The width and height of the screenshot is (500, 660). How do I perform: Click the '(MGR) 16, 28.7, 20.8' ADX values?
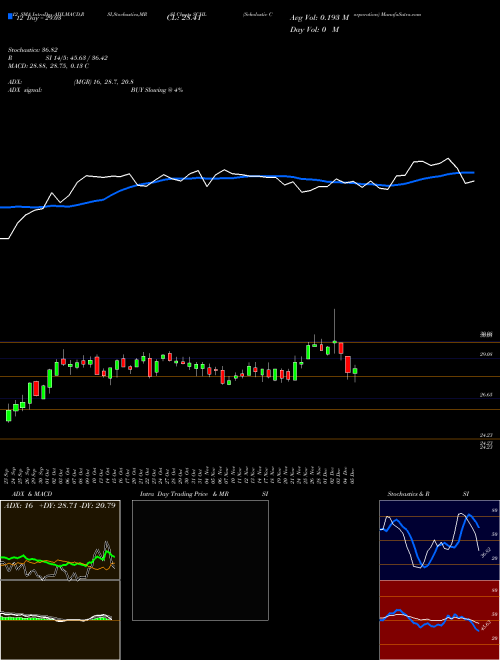pos(104,82)
